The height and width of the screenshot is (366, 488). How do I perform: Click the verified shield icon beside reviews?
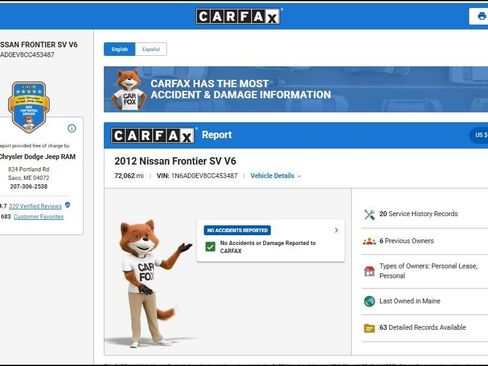(68, 205)
